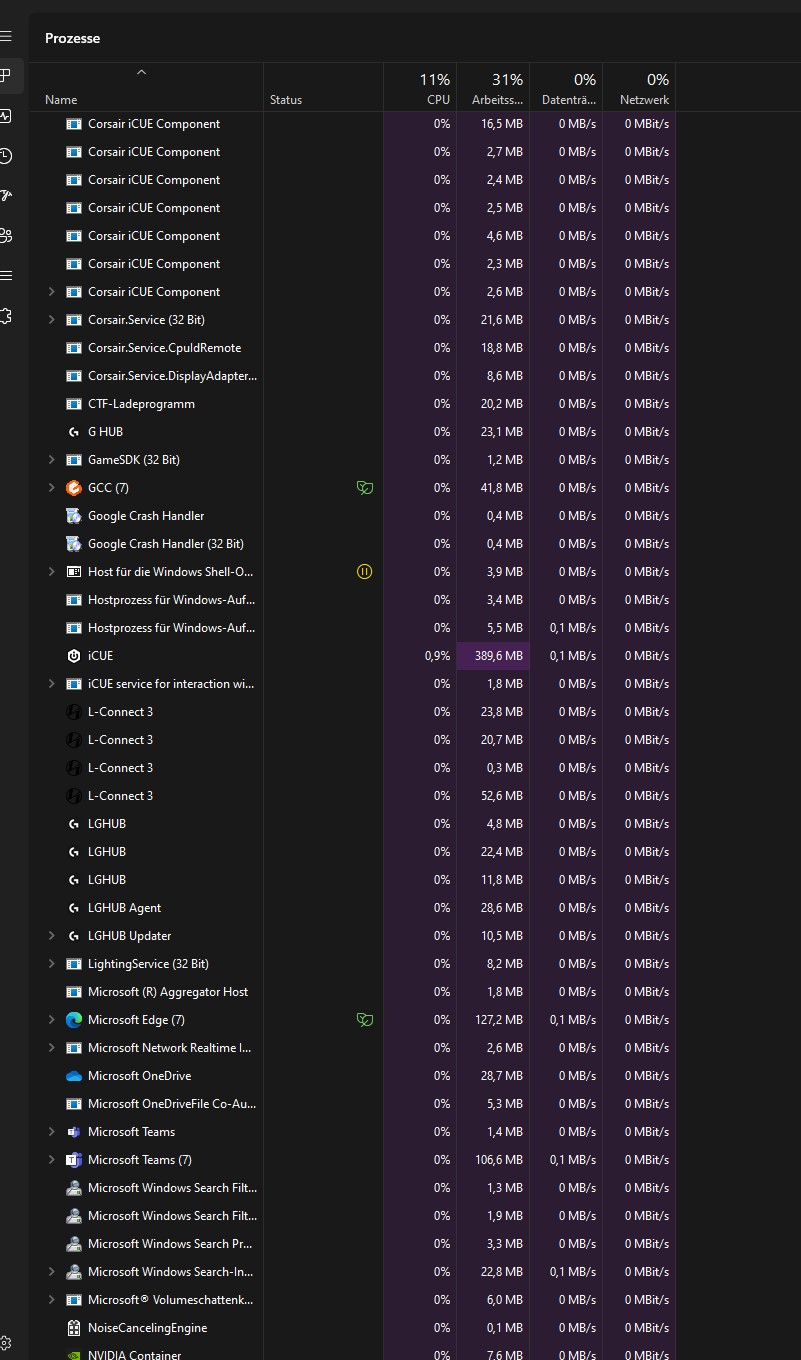Click the Microsoft Teams (7) icon
This screenshot has height=1360, width=801.
tap(73, 1160)
